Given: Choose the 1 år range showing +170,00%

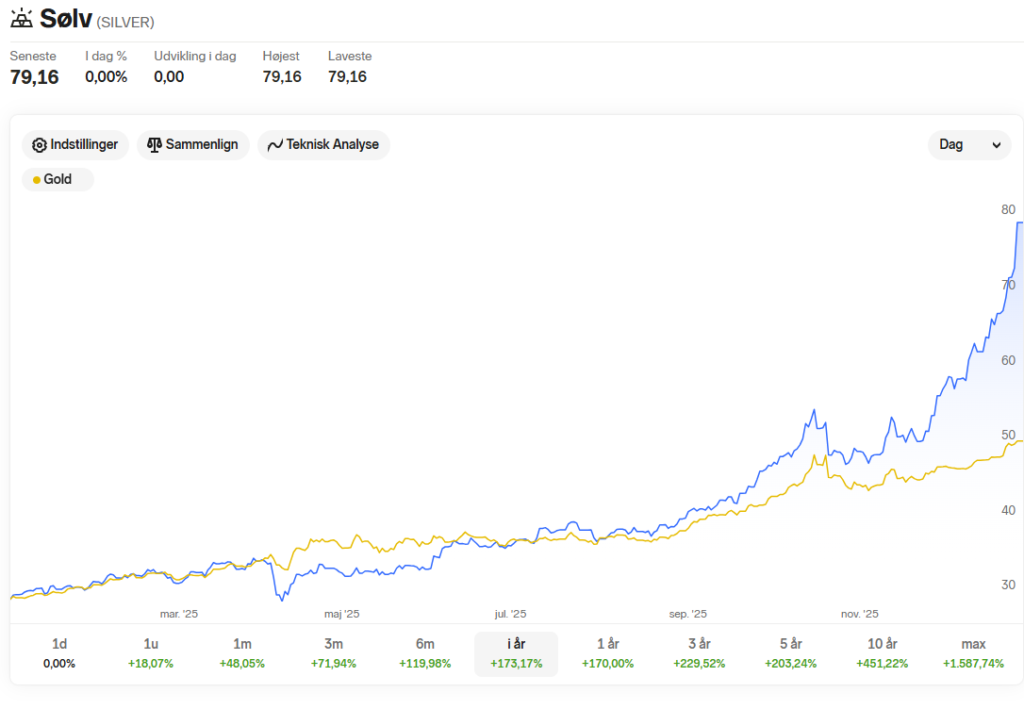Looking at the screenshot, I should (608, 654).
